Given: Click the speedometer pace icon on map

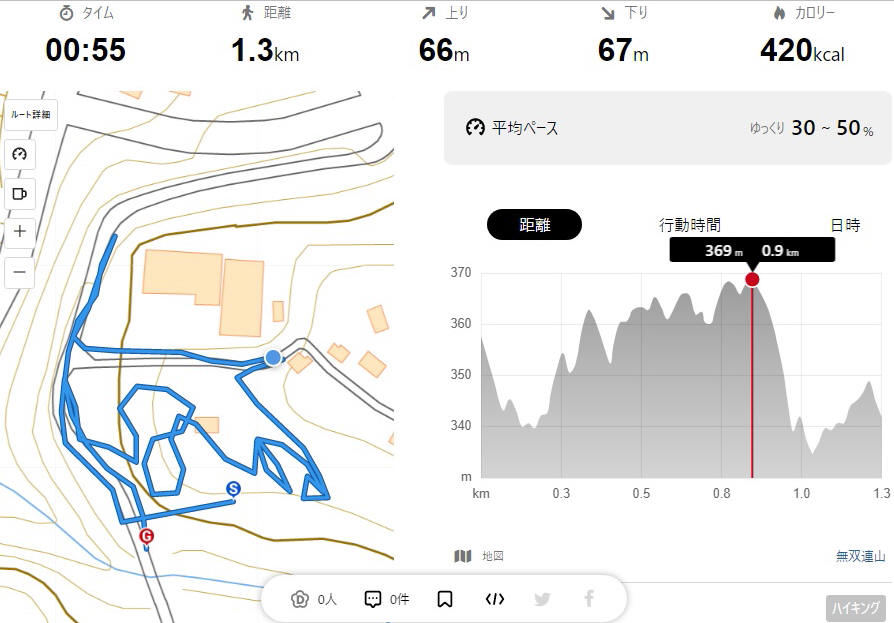Looking at the screenshot, I should [x=20, y=154].
